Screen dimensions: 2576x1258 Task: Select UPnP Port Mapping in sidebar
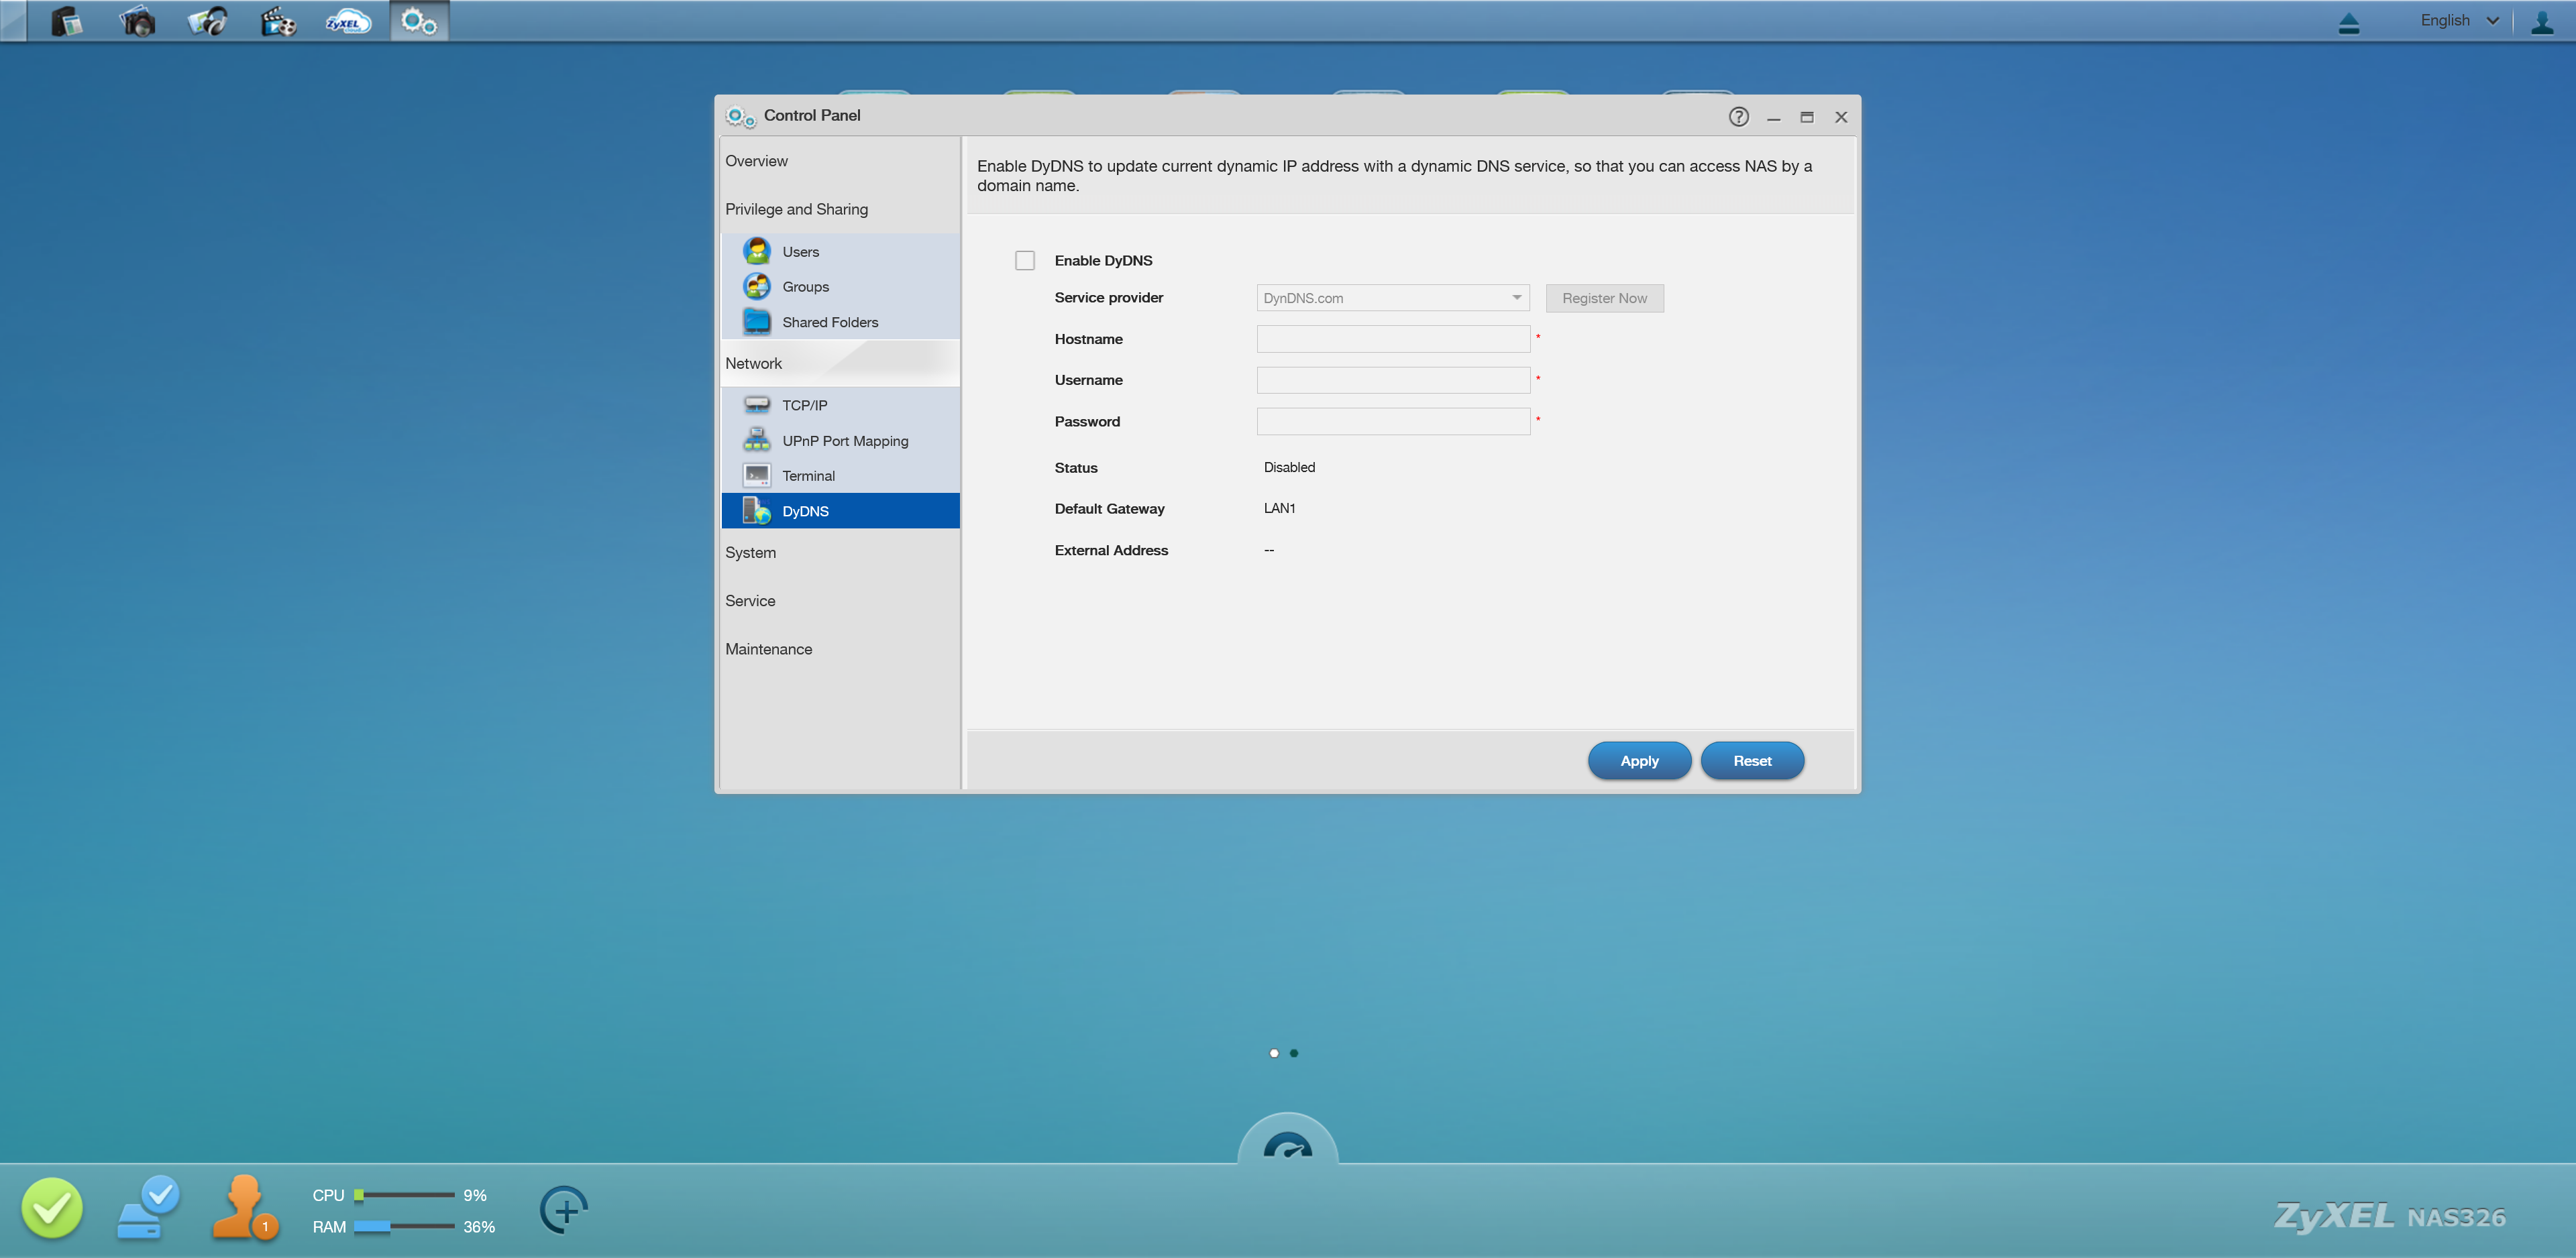pyautogui.click(x=844, y=441)
